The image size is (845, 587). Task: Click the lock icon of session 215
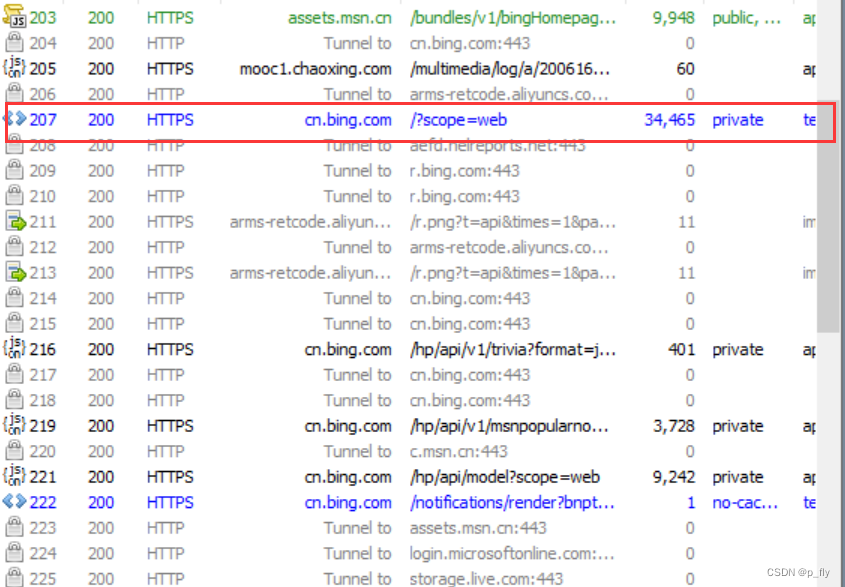click(x=14, y=323)
